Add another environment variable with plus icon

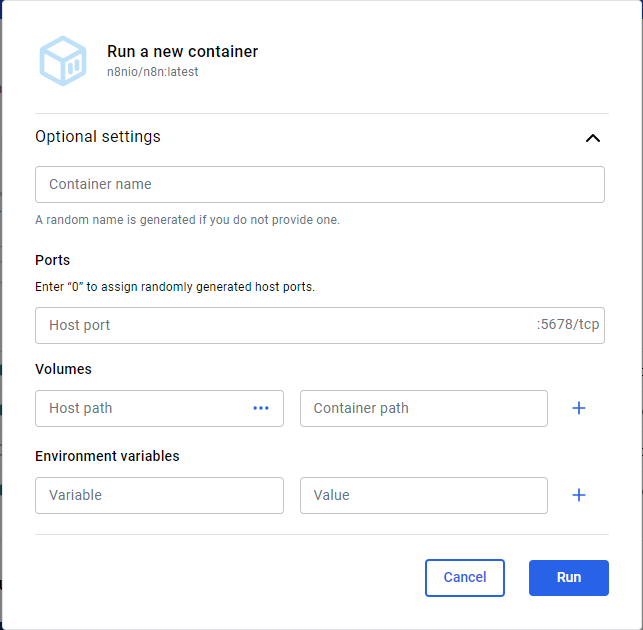click(579, 495)
